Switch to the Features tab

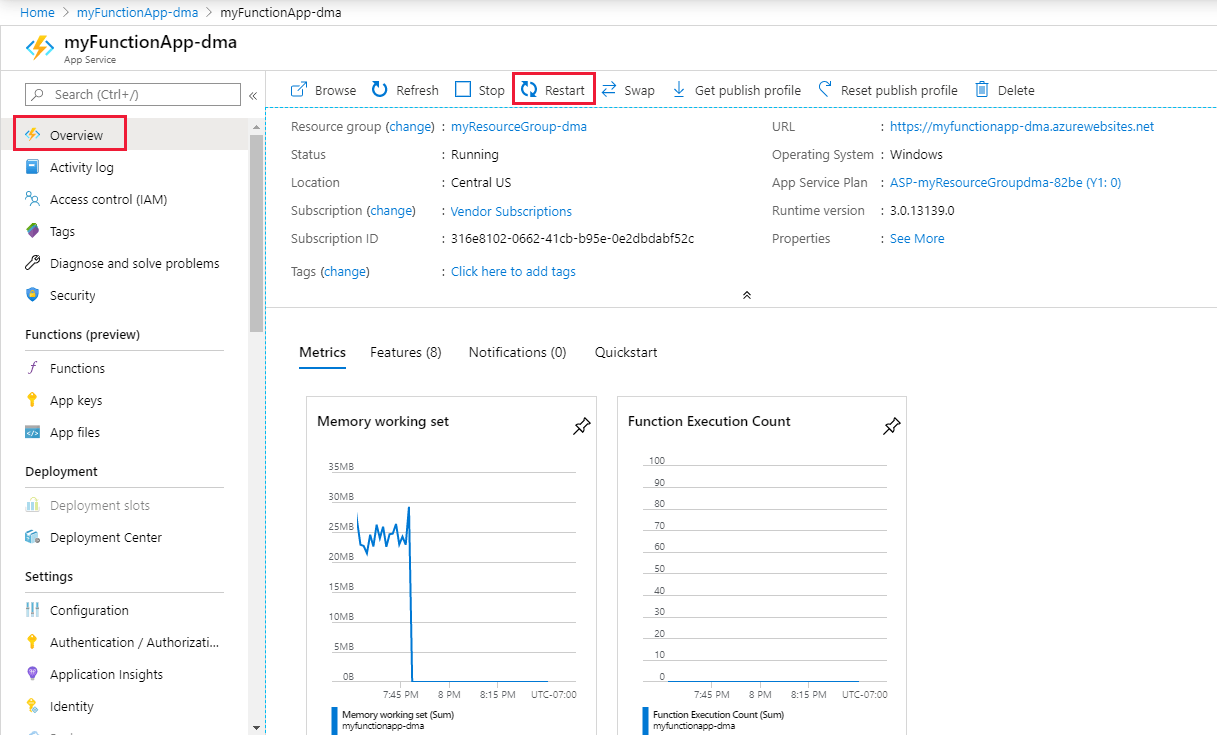pyautogui.click(x=405, y=352)
